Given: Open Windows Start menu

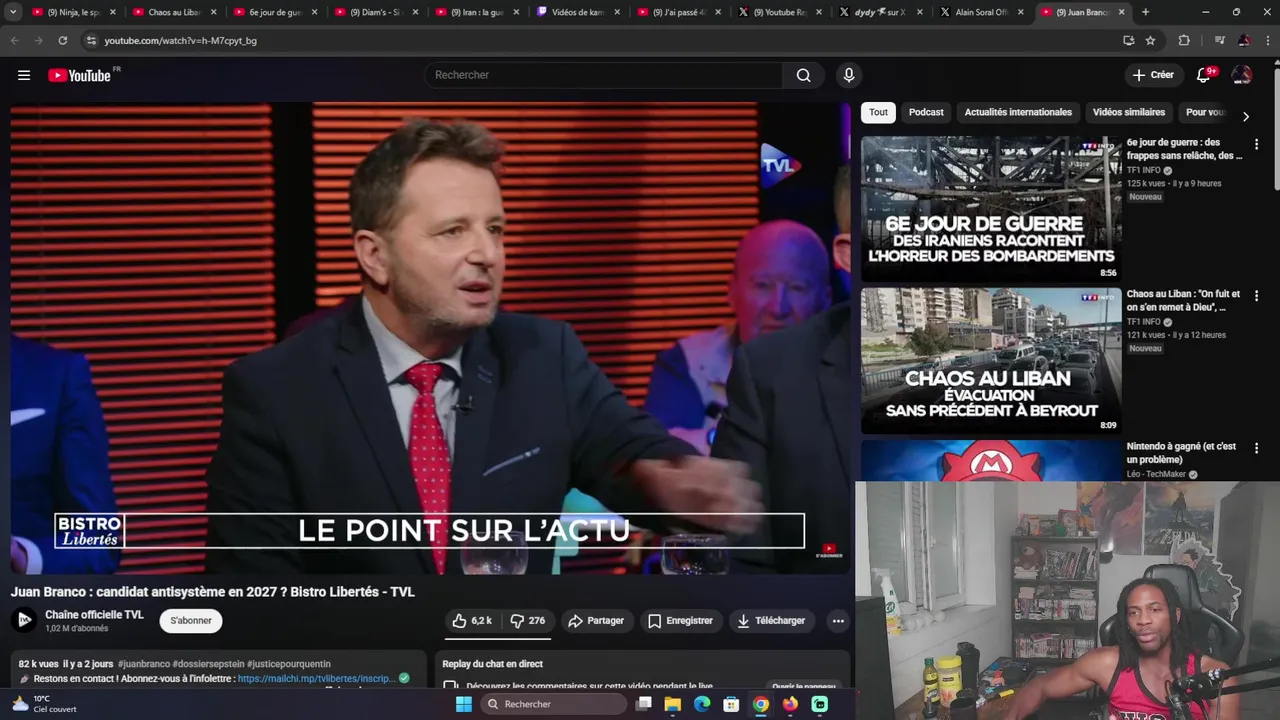Looking at the screenshot, I should click(464, 704).
